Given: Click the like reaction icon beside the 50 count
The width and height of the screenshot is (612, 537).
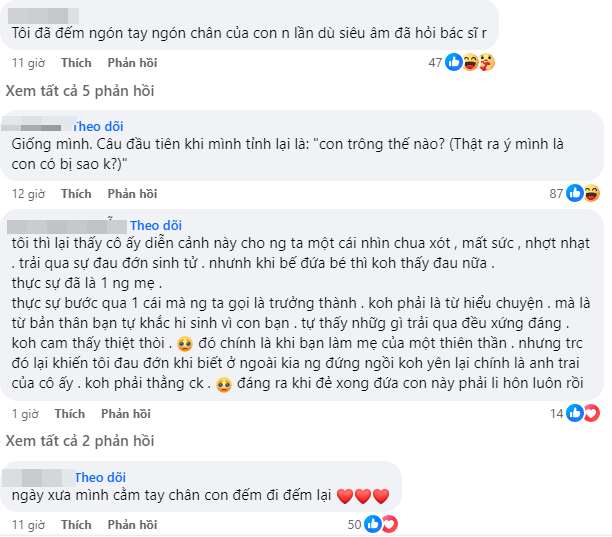Looking at the screenshot, I should pyautogui.click(x=372, y=523).
